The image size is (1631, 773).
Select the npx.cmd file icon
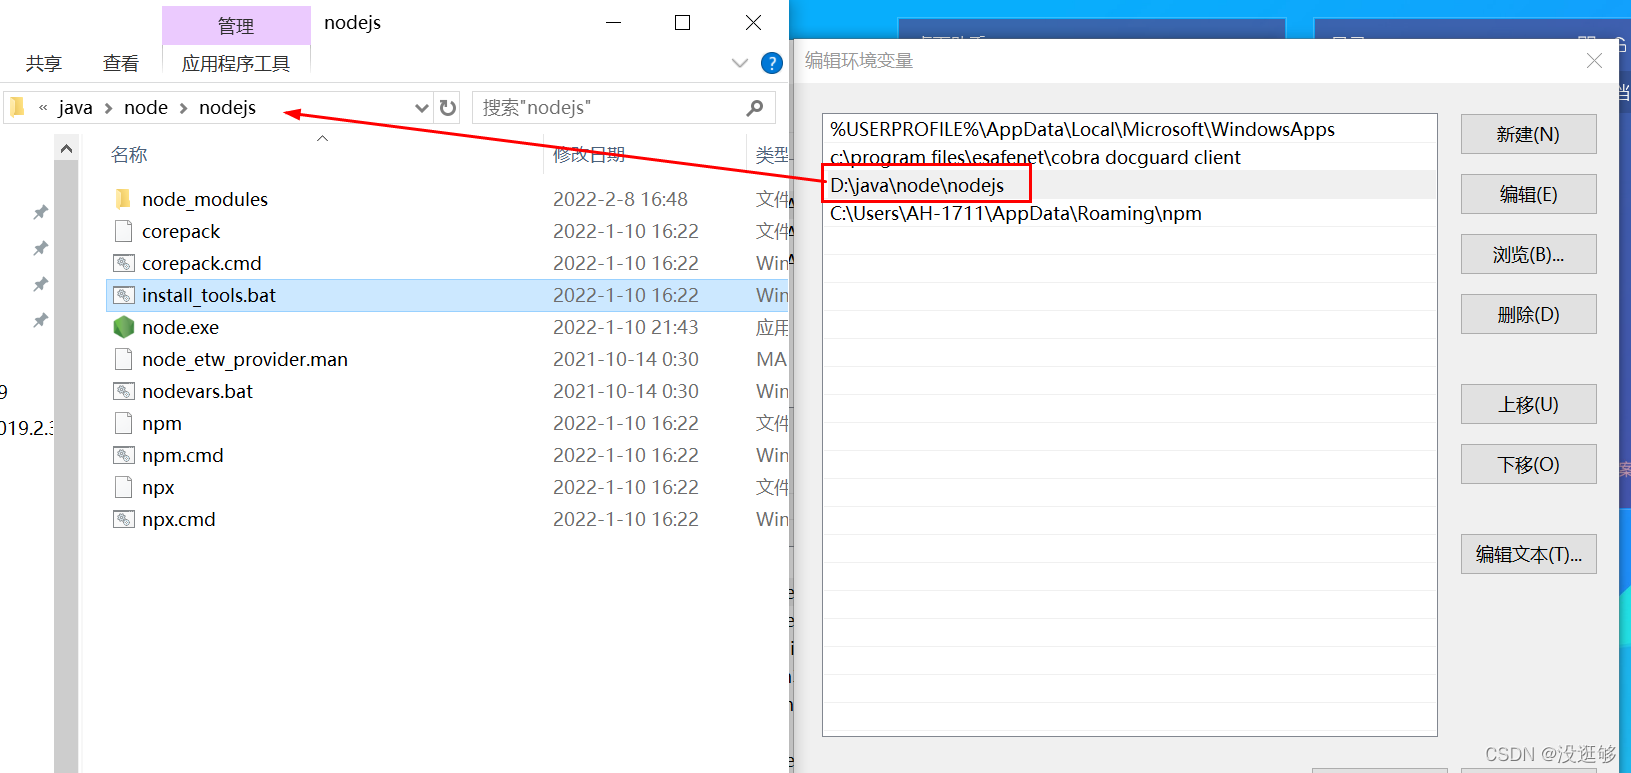click(x=123, y=519)
